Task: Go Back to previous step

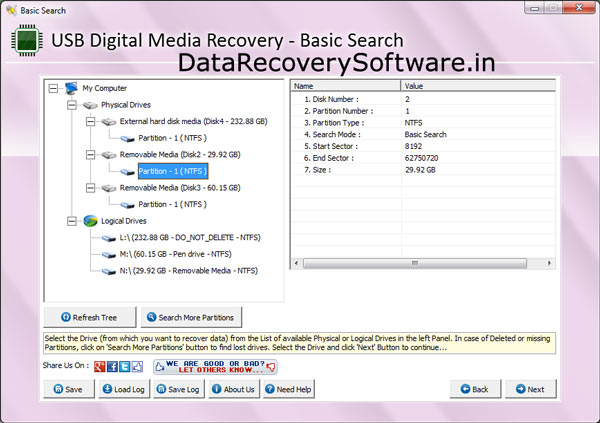Action: 475,389
